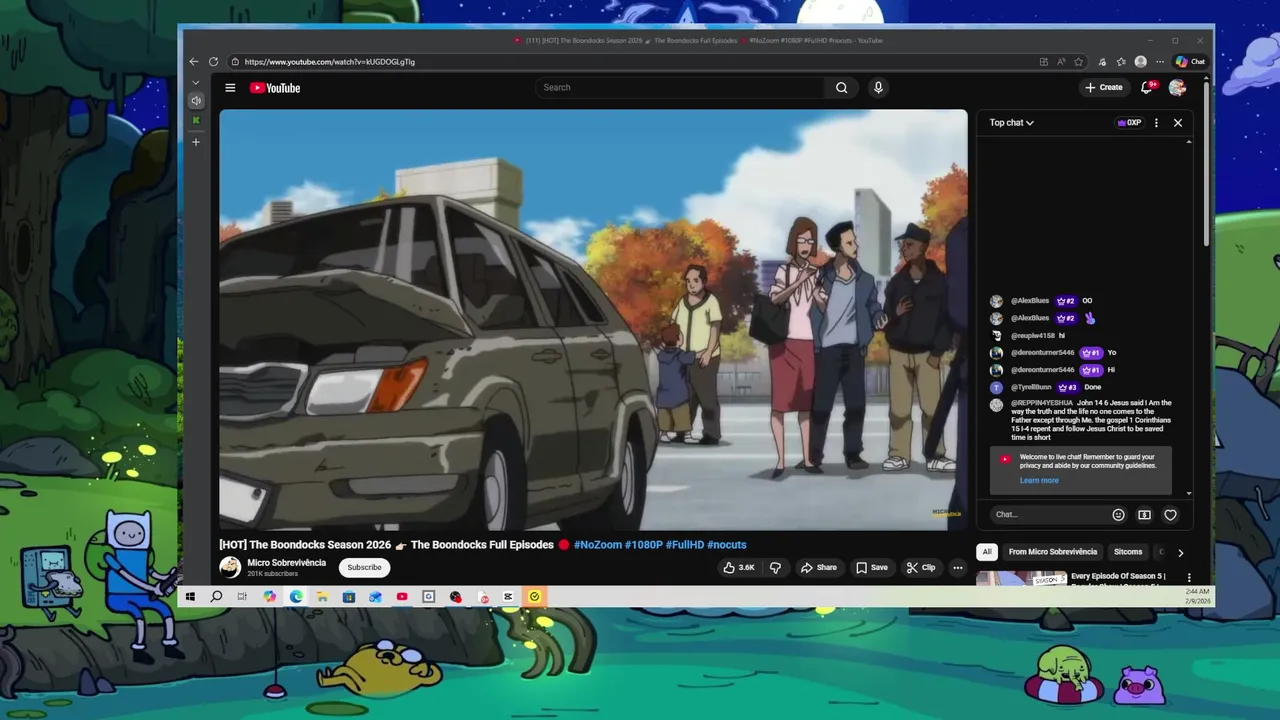Click the Create button

tap(1104, 88)
